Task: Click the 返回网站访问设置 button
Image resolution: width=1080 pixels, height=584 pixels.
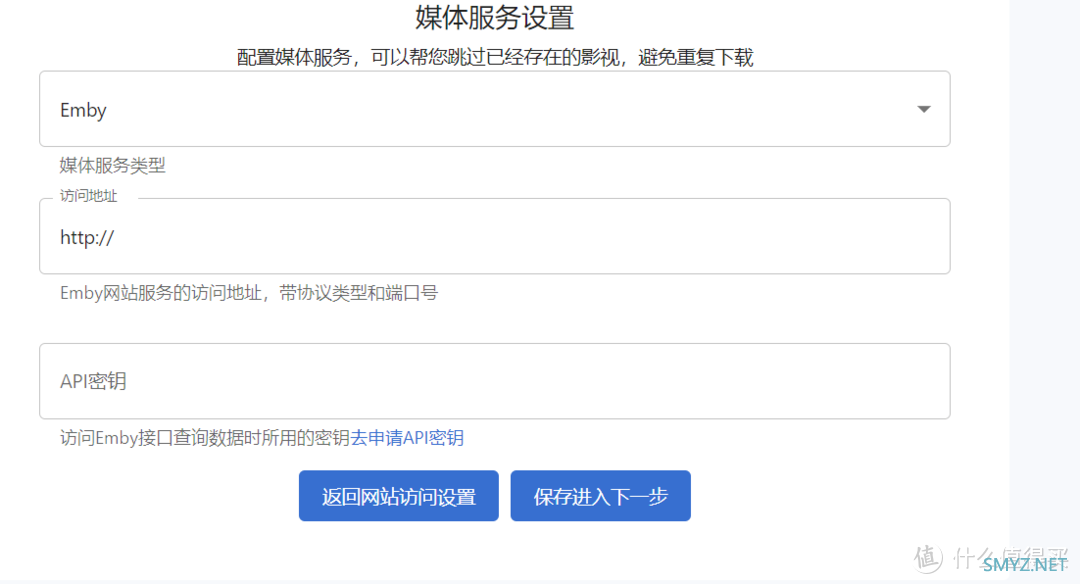Action: tap(399, 496)
